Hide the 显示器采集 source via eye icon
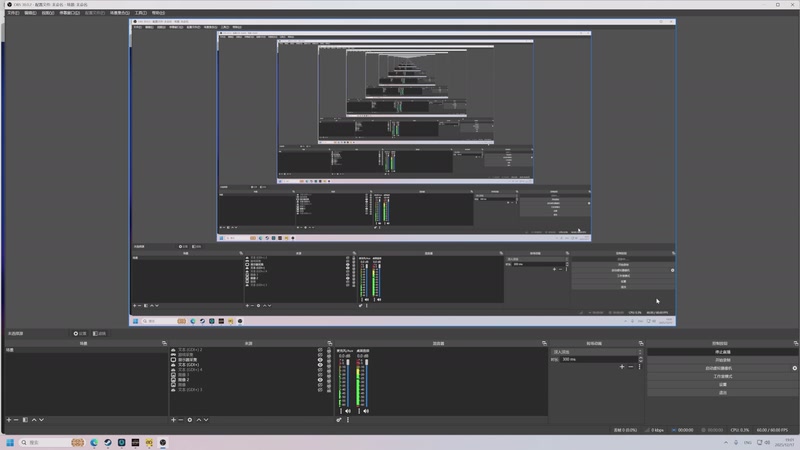 (x=320, y=360)
